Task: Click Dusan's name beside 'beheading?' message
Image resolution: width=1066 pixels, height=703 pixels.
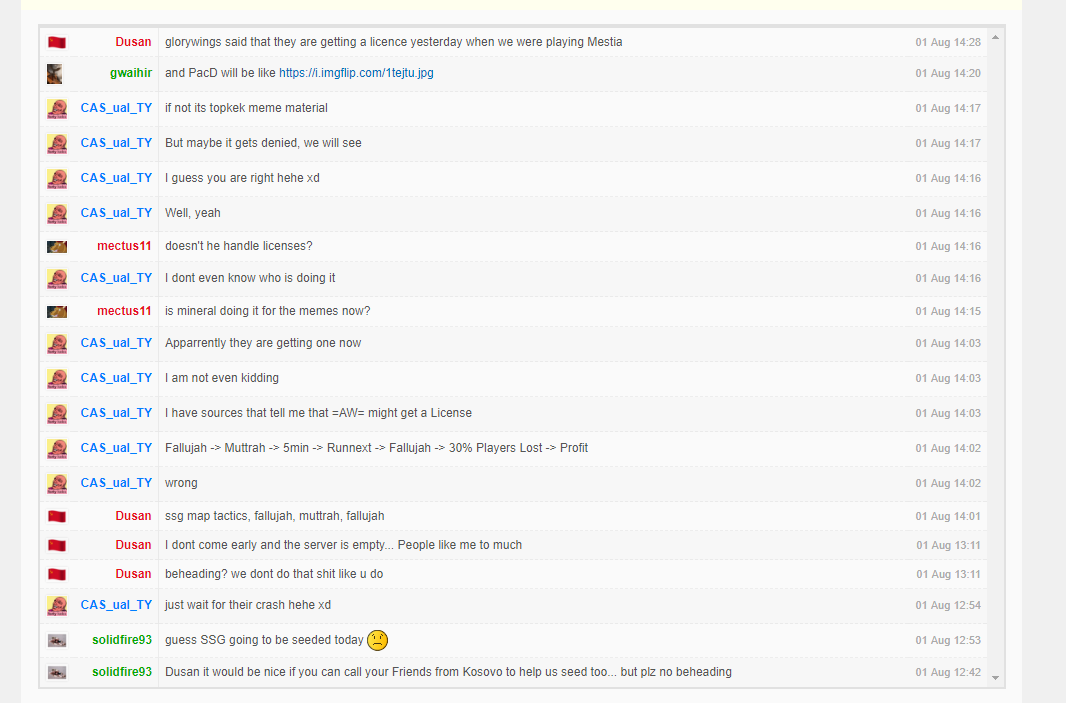Action: coord(133,574)
